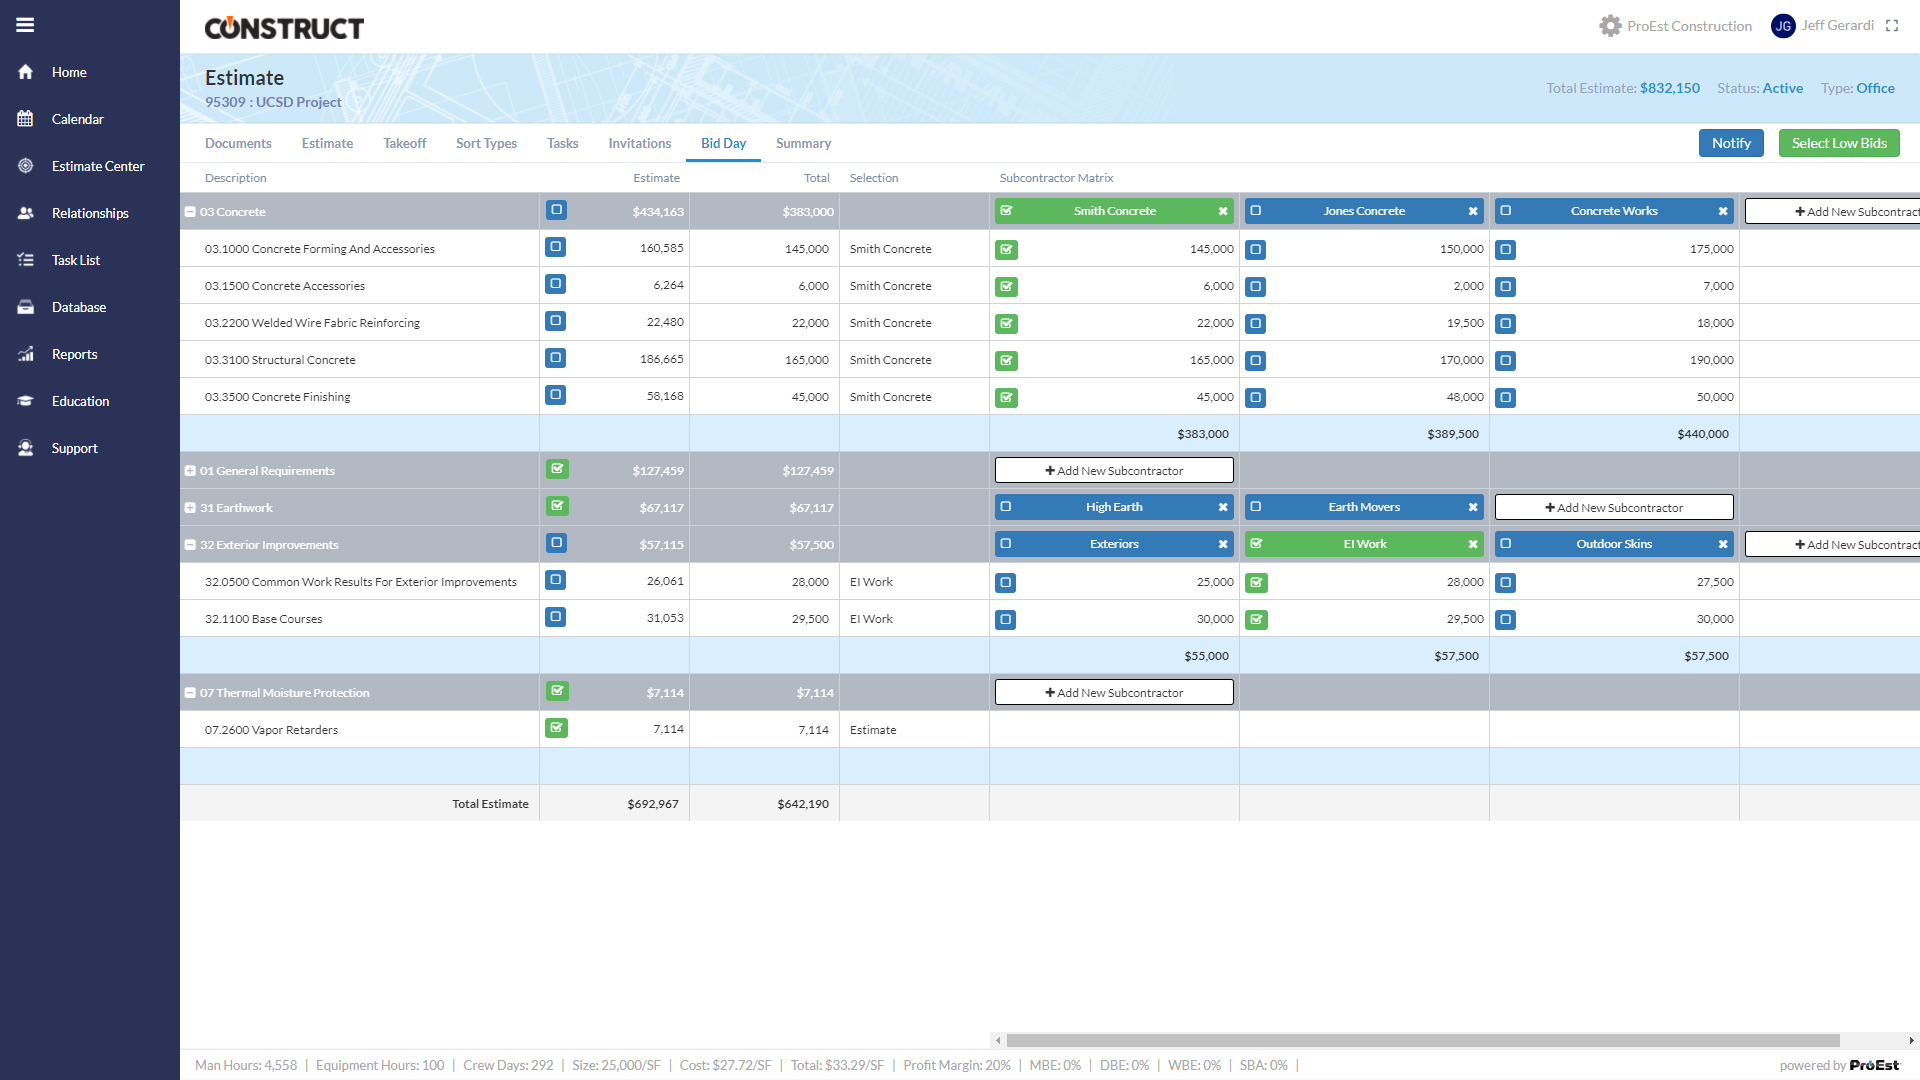The height and width of the screenshot is (1080, 1920).
Task: Toggle selection for Concrete Works header checkbox
Action: (x=1506, y=211)
